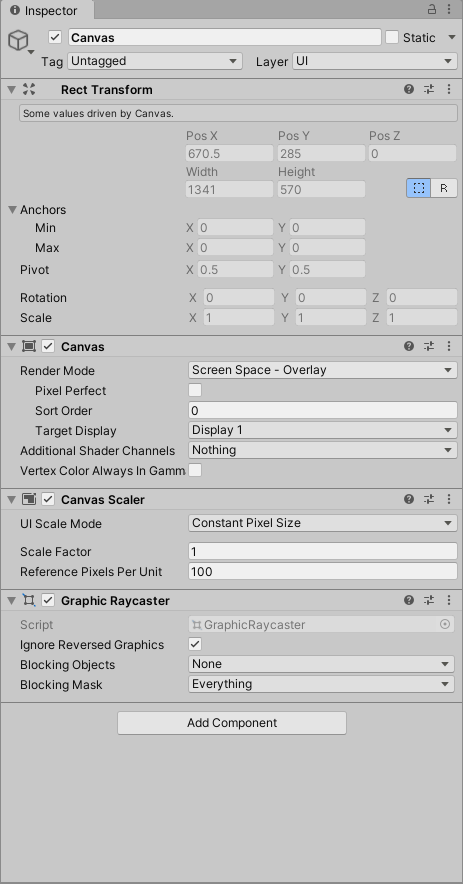Enable the Pixel Perfect checkbox
The height and width of the screenshot is (884, 463).
click(195, 390)
